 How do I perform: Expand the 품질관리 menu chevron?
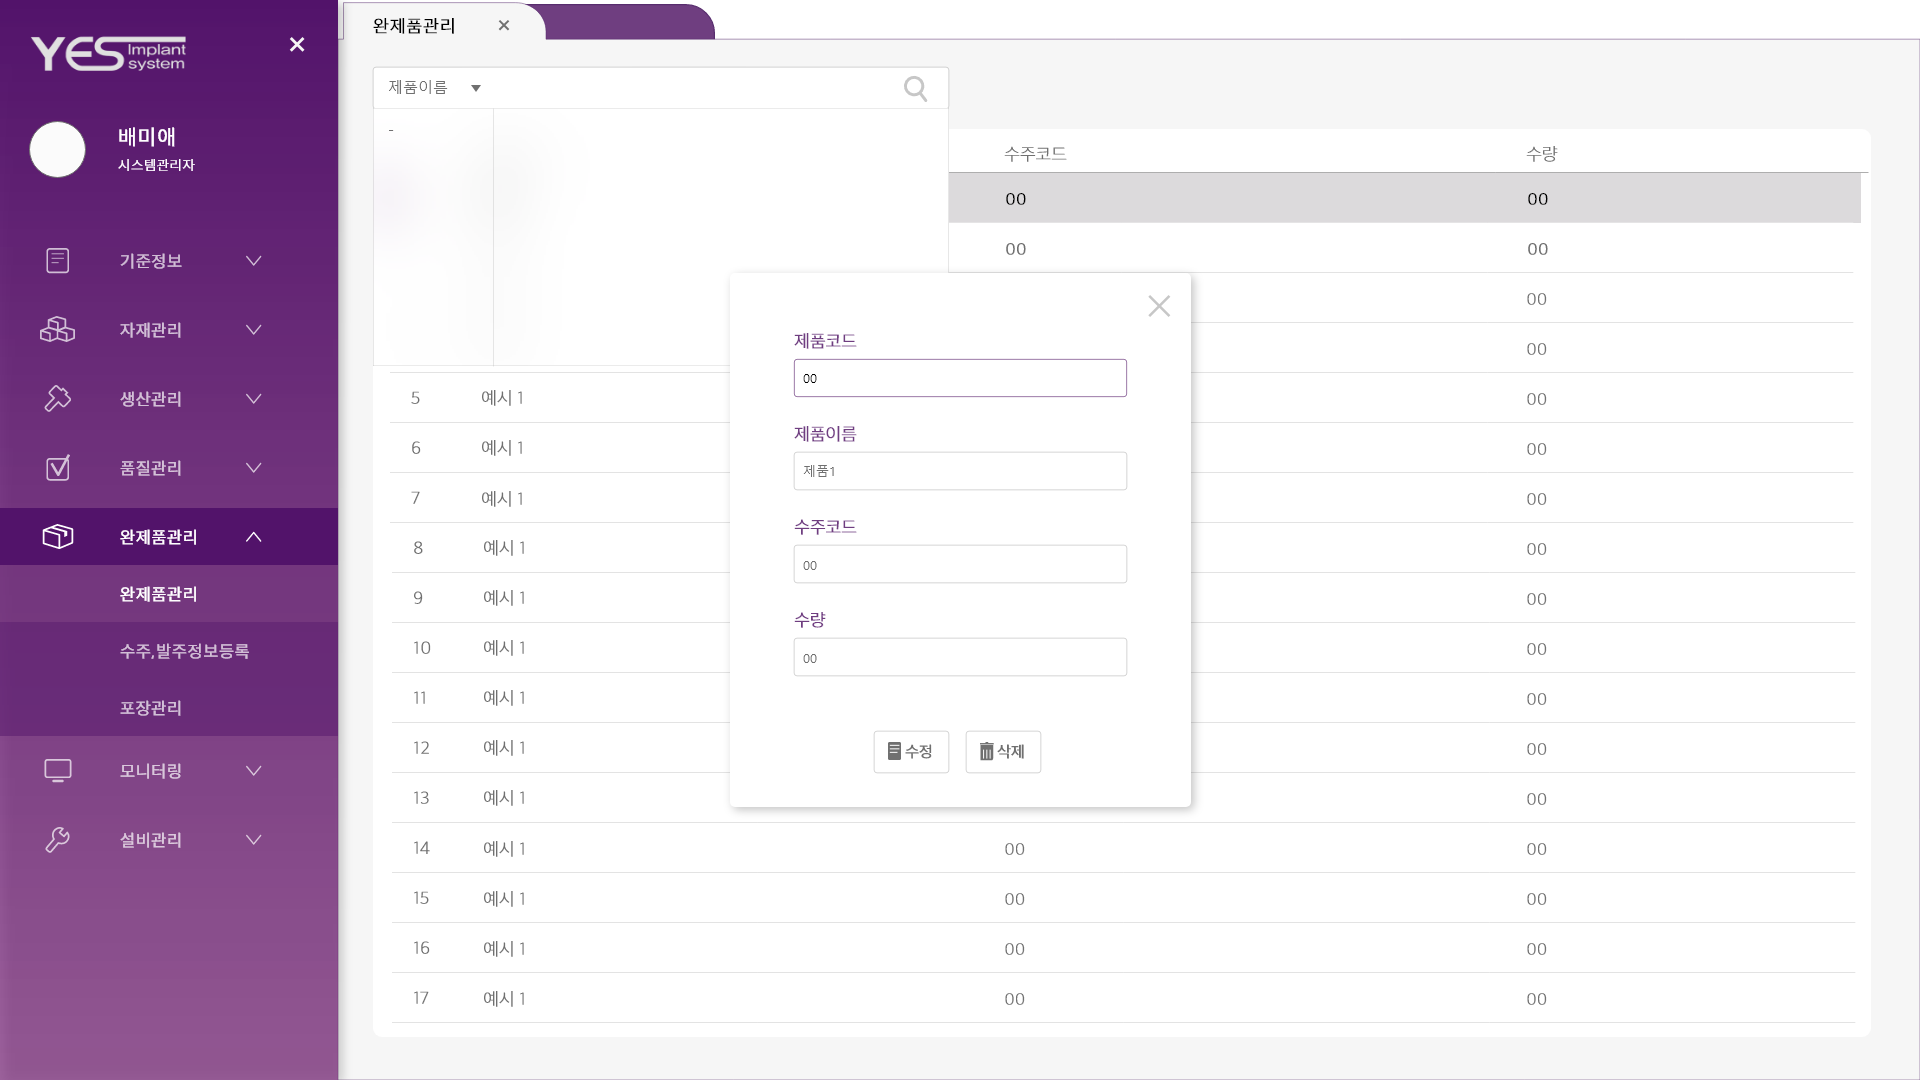point(254,468)
